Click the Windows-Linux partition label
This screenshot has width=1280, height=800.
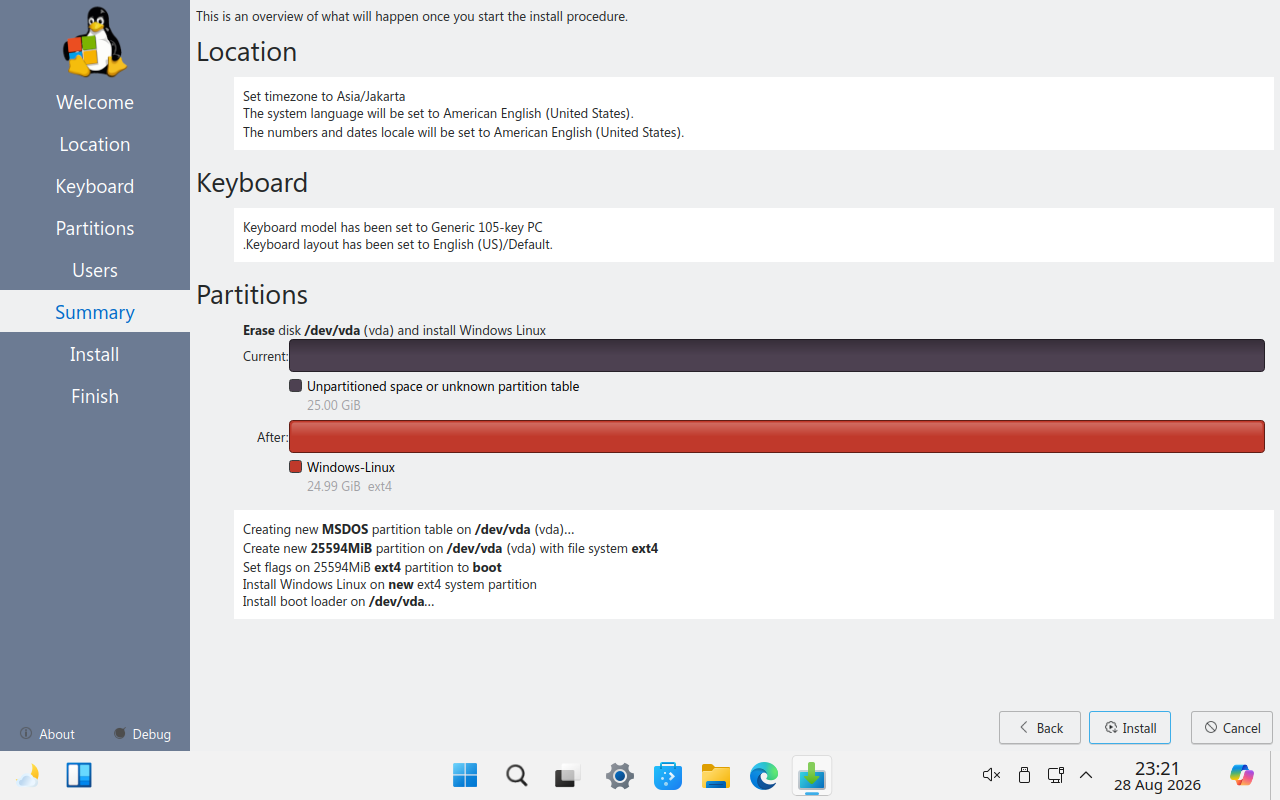[351, 467]
